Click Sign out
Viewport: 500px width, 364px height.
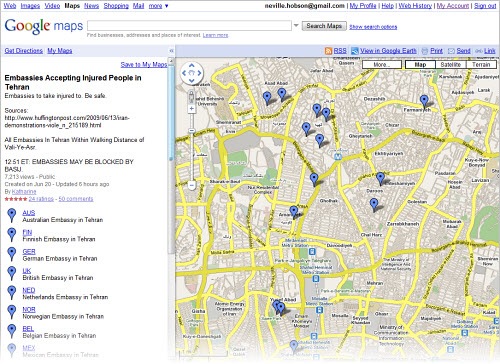[485, 6]
